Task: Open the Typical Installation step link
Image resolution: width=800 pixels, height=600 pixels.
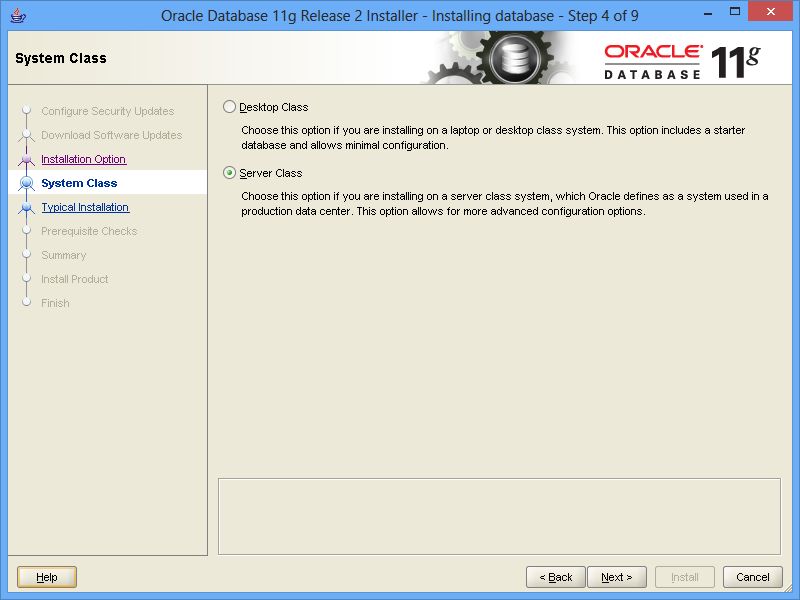Action: coord(85,207)
